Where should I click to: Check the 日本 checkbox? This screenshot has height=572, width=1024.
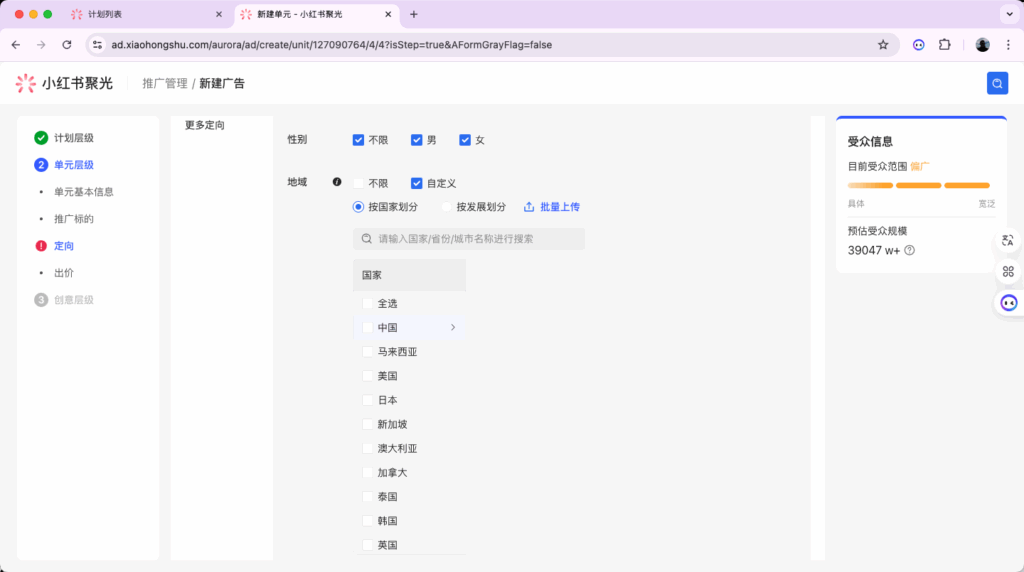(367, 400)
